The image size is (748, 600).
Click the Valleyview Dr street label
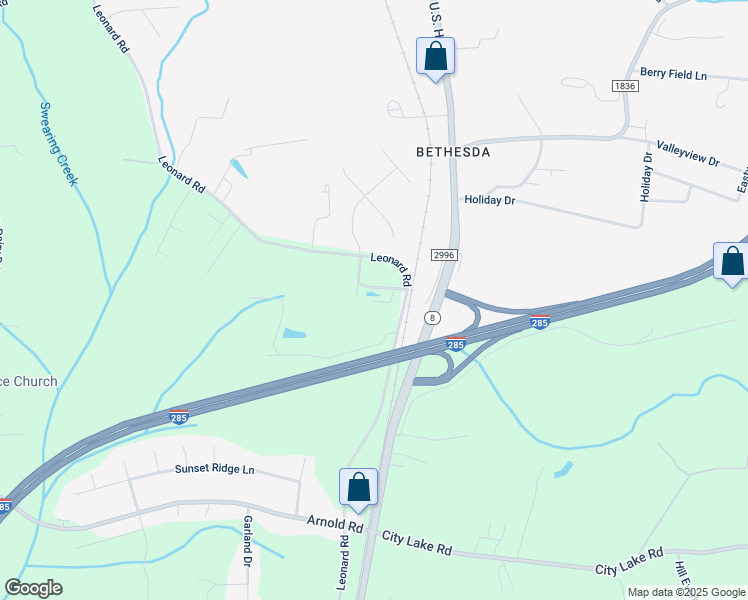click(687, 154)
